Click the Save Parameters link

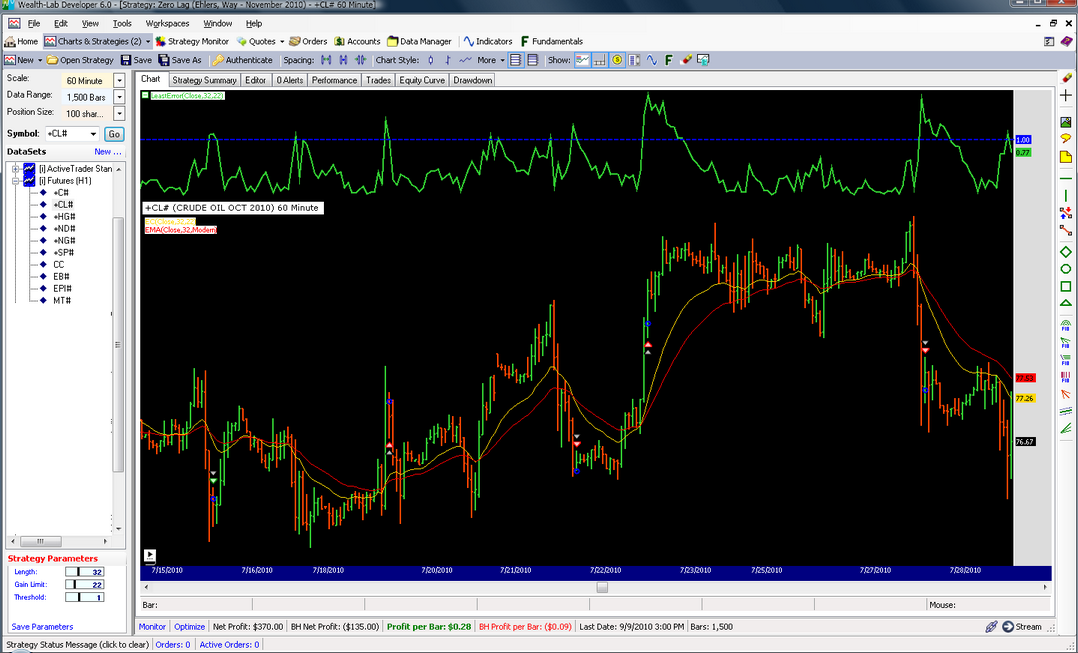click(42, 627)
